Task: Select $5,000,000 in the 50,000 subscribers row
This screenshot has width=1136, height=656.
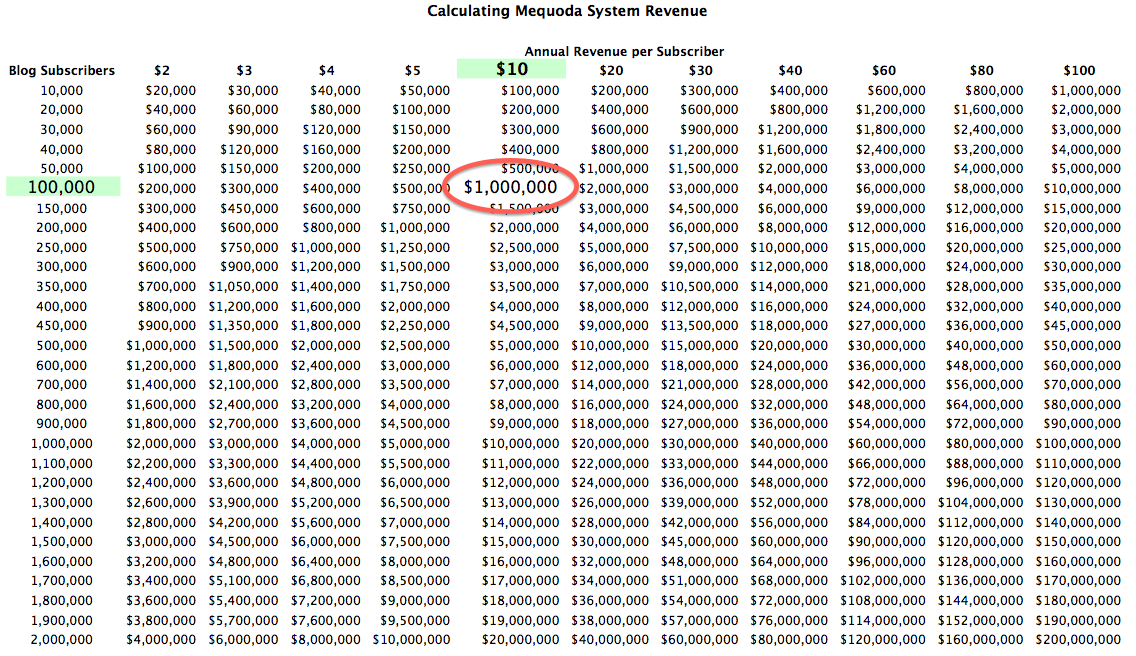Action: pos(1086,169)
